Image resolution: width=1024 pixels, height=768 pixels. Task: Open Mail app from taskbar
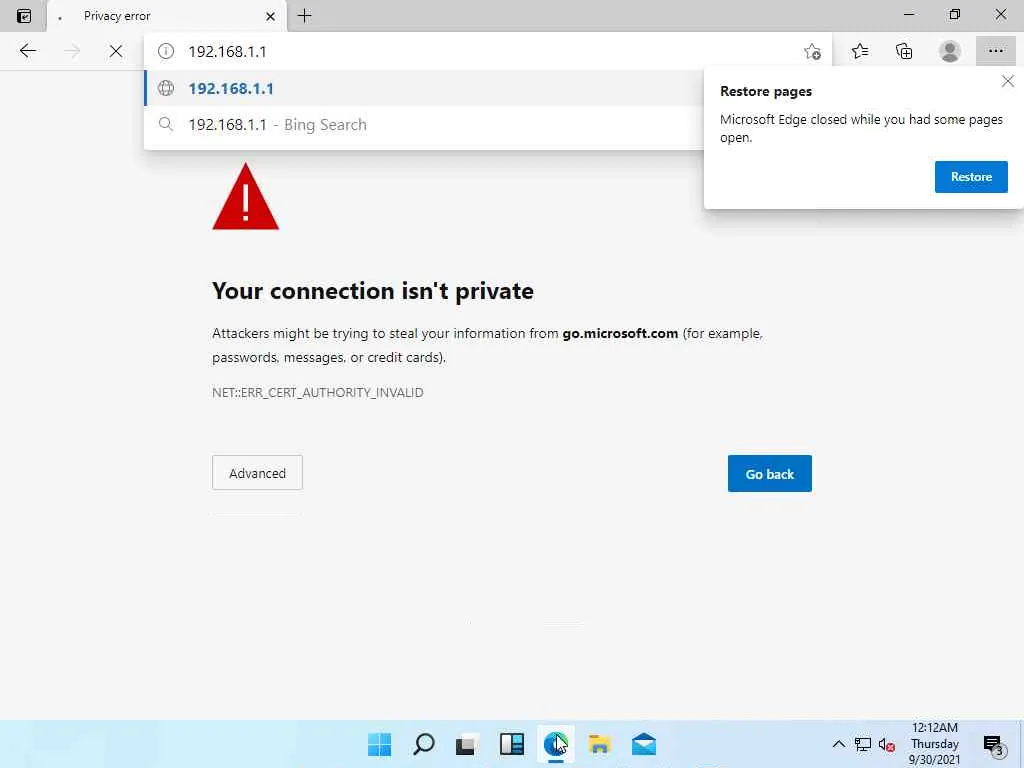coord(644,744)
